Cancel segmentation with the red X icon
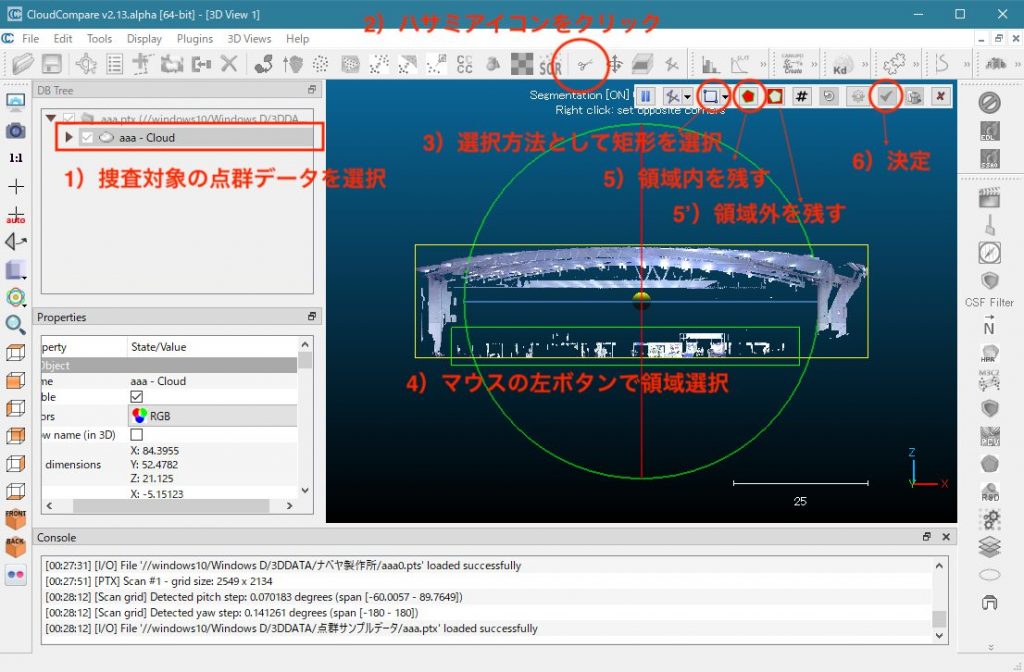 pyautogui.click(x=939, y=96)
